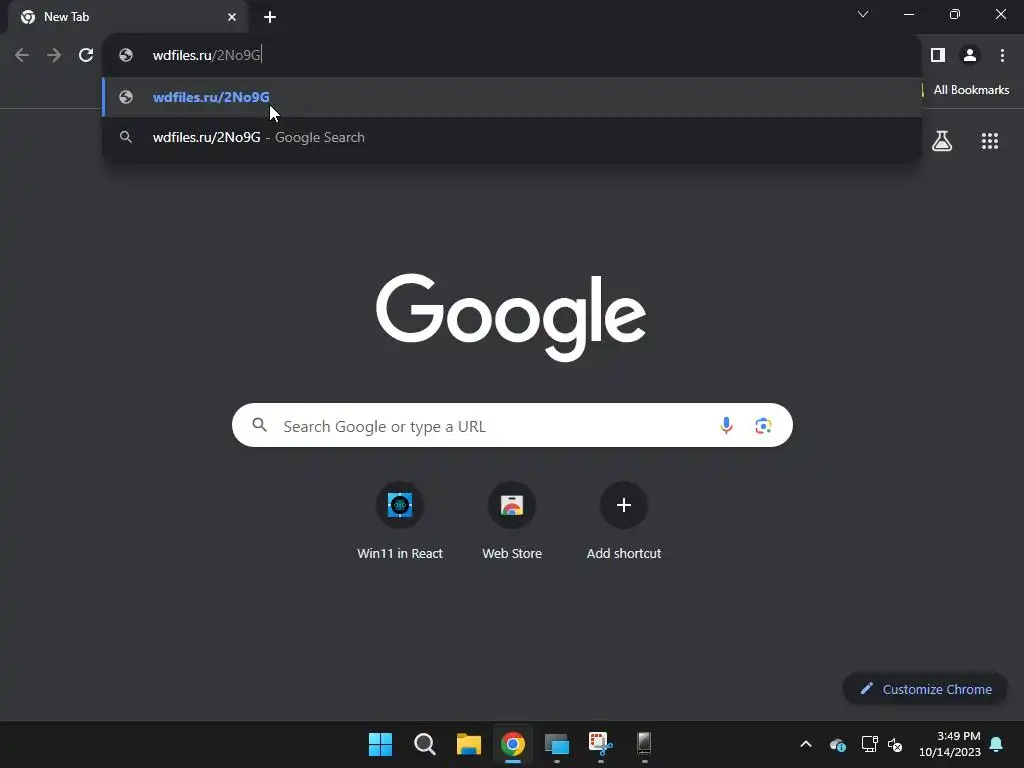The height and width of the screenshot is (768, 1024).
Task: Open the phone-shaped app in taskbar
Action: pyautogui.click(x=645, y=744)
